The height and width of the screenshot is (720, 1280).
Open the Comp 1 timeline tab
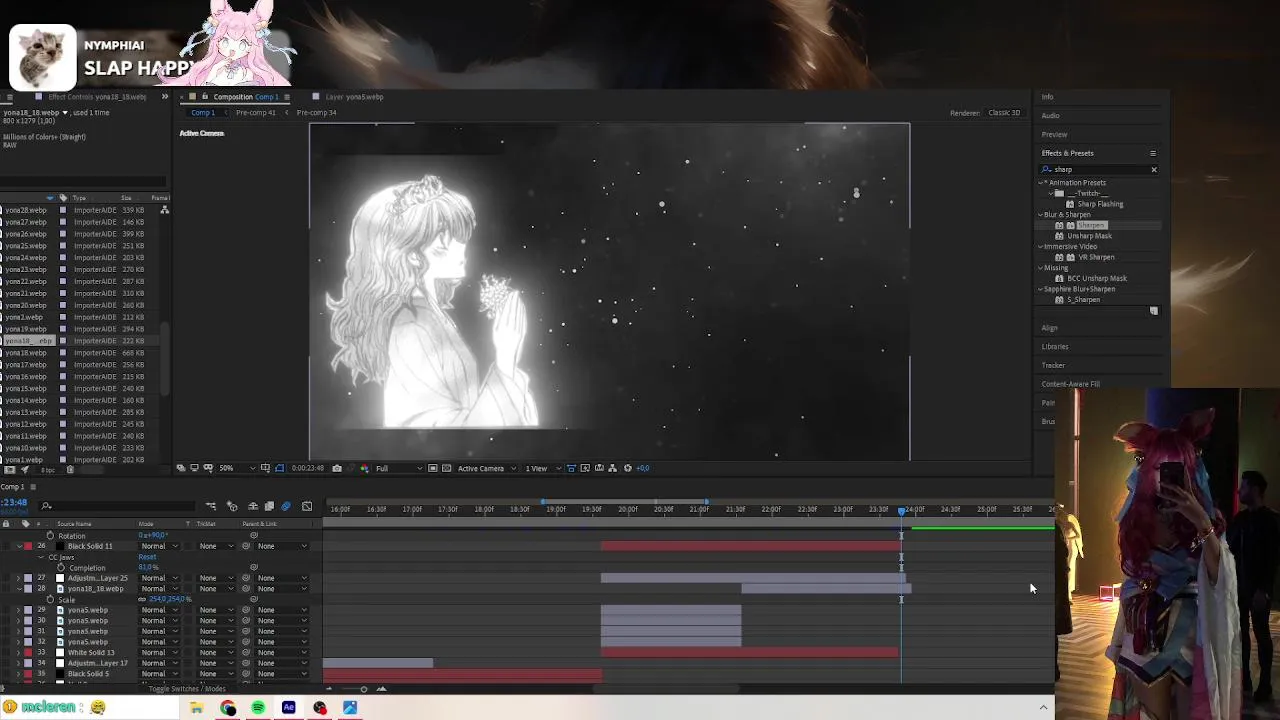coord(12,487)
